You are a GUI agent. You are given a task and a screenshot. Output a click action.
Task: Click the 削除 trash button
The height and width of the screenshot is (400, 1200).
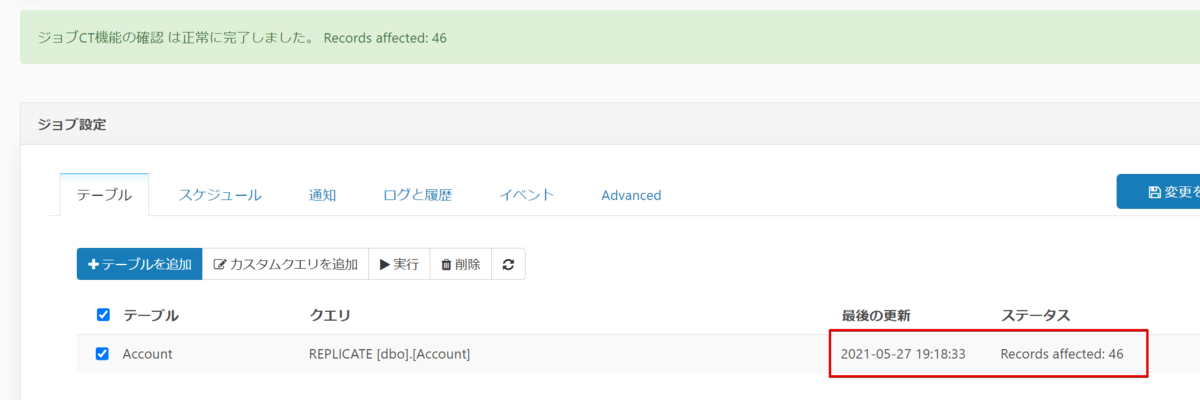(x=460, y=264)
